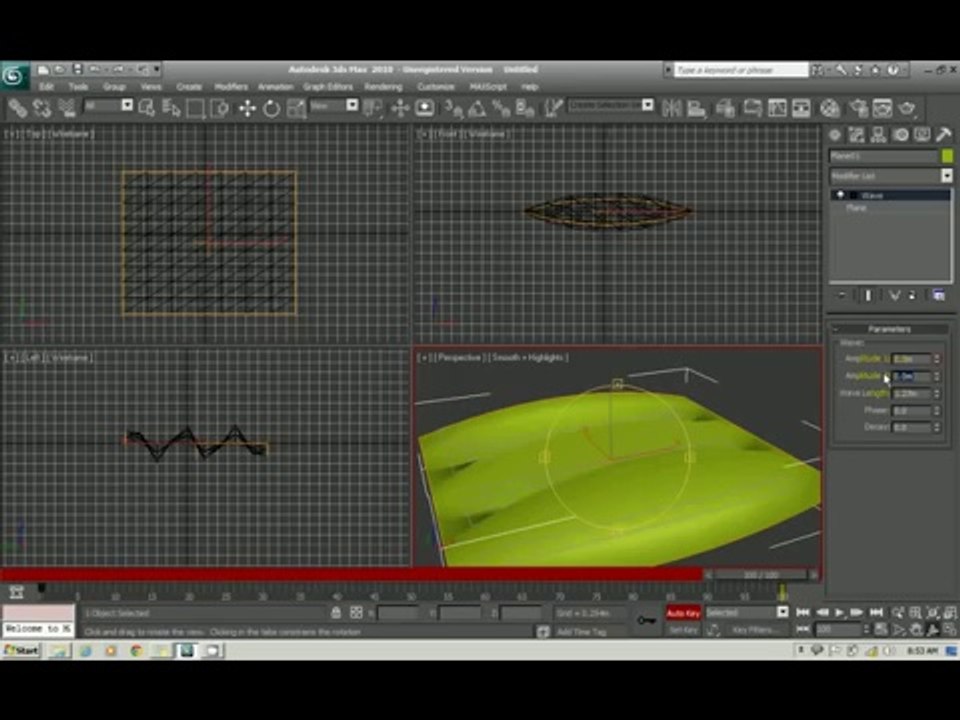960x720 pixels.
Task: Toggle Selection Lock padlock in status bar
Action: 336,612
